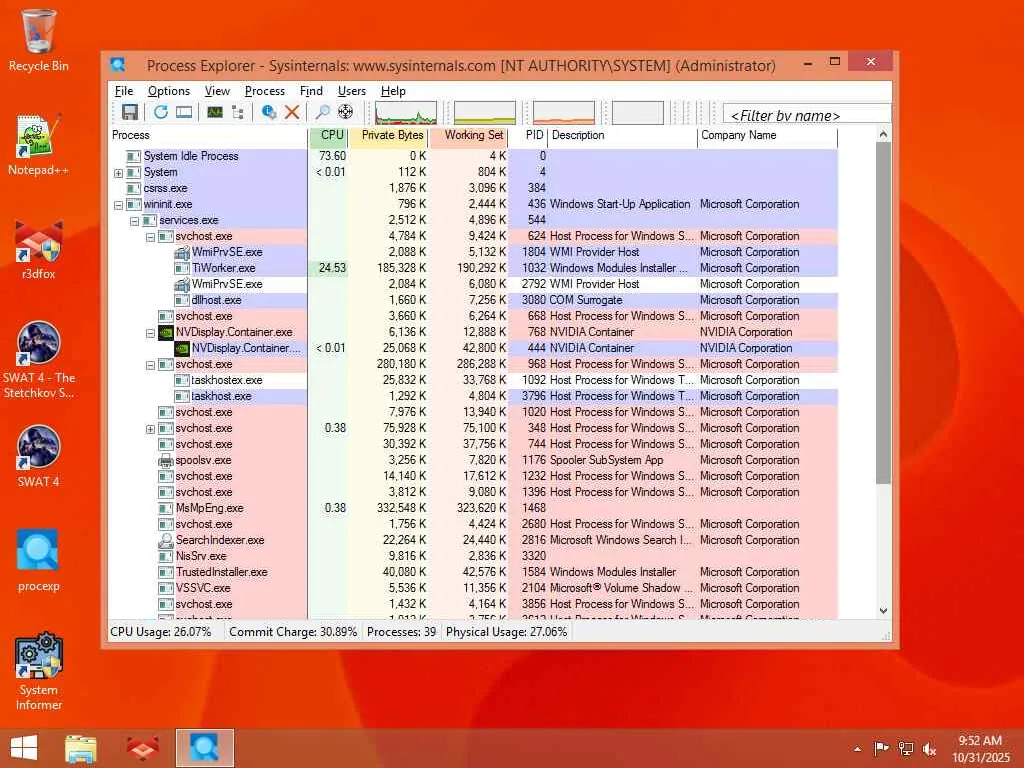
Task: Click the Filter by name field
Action: tap(807, 115)
